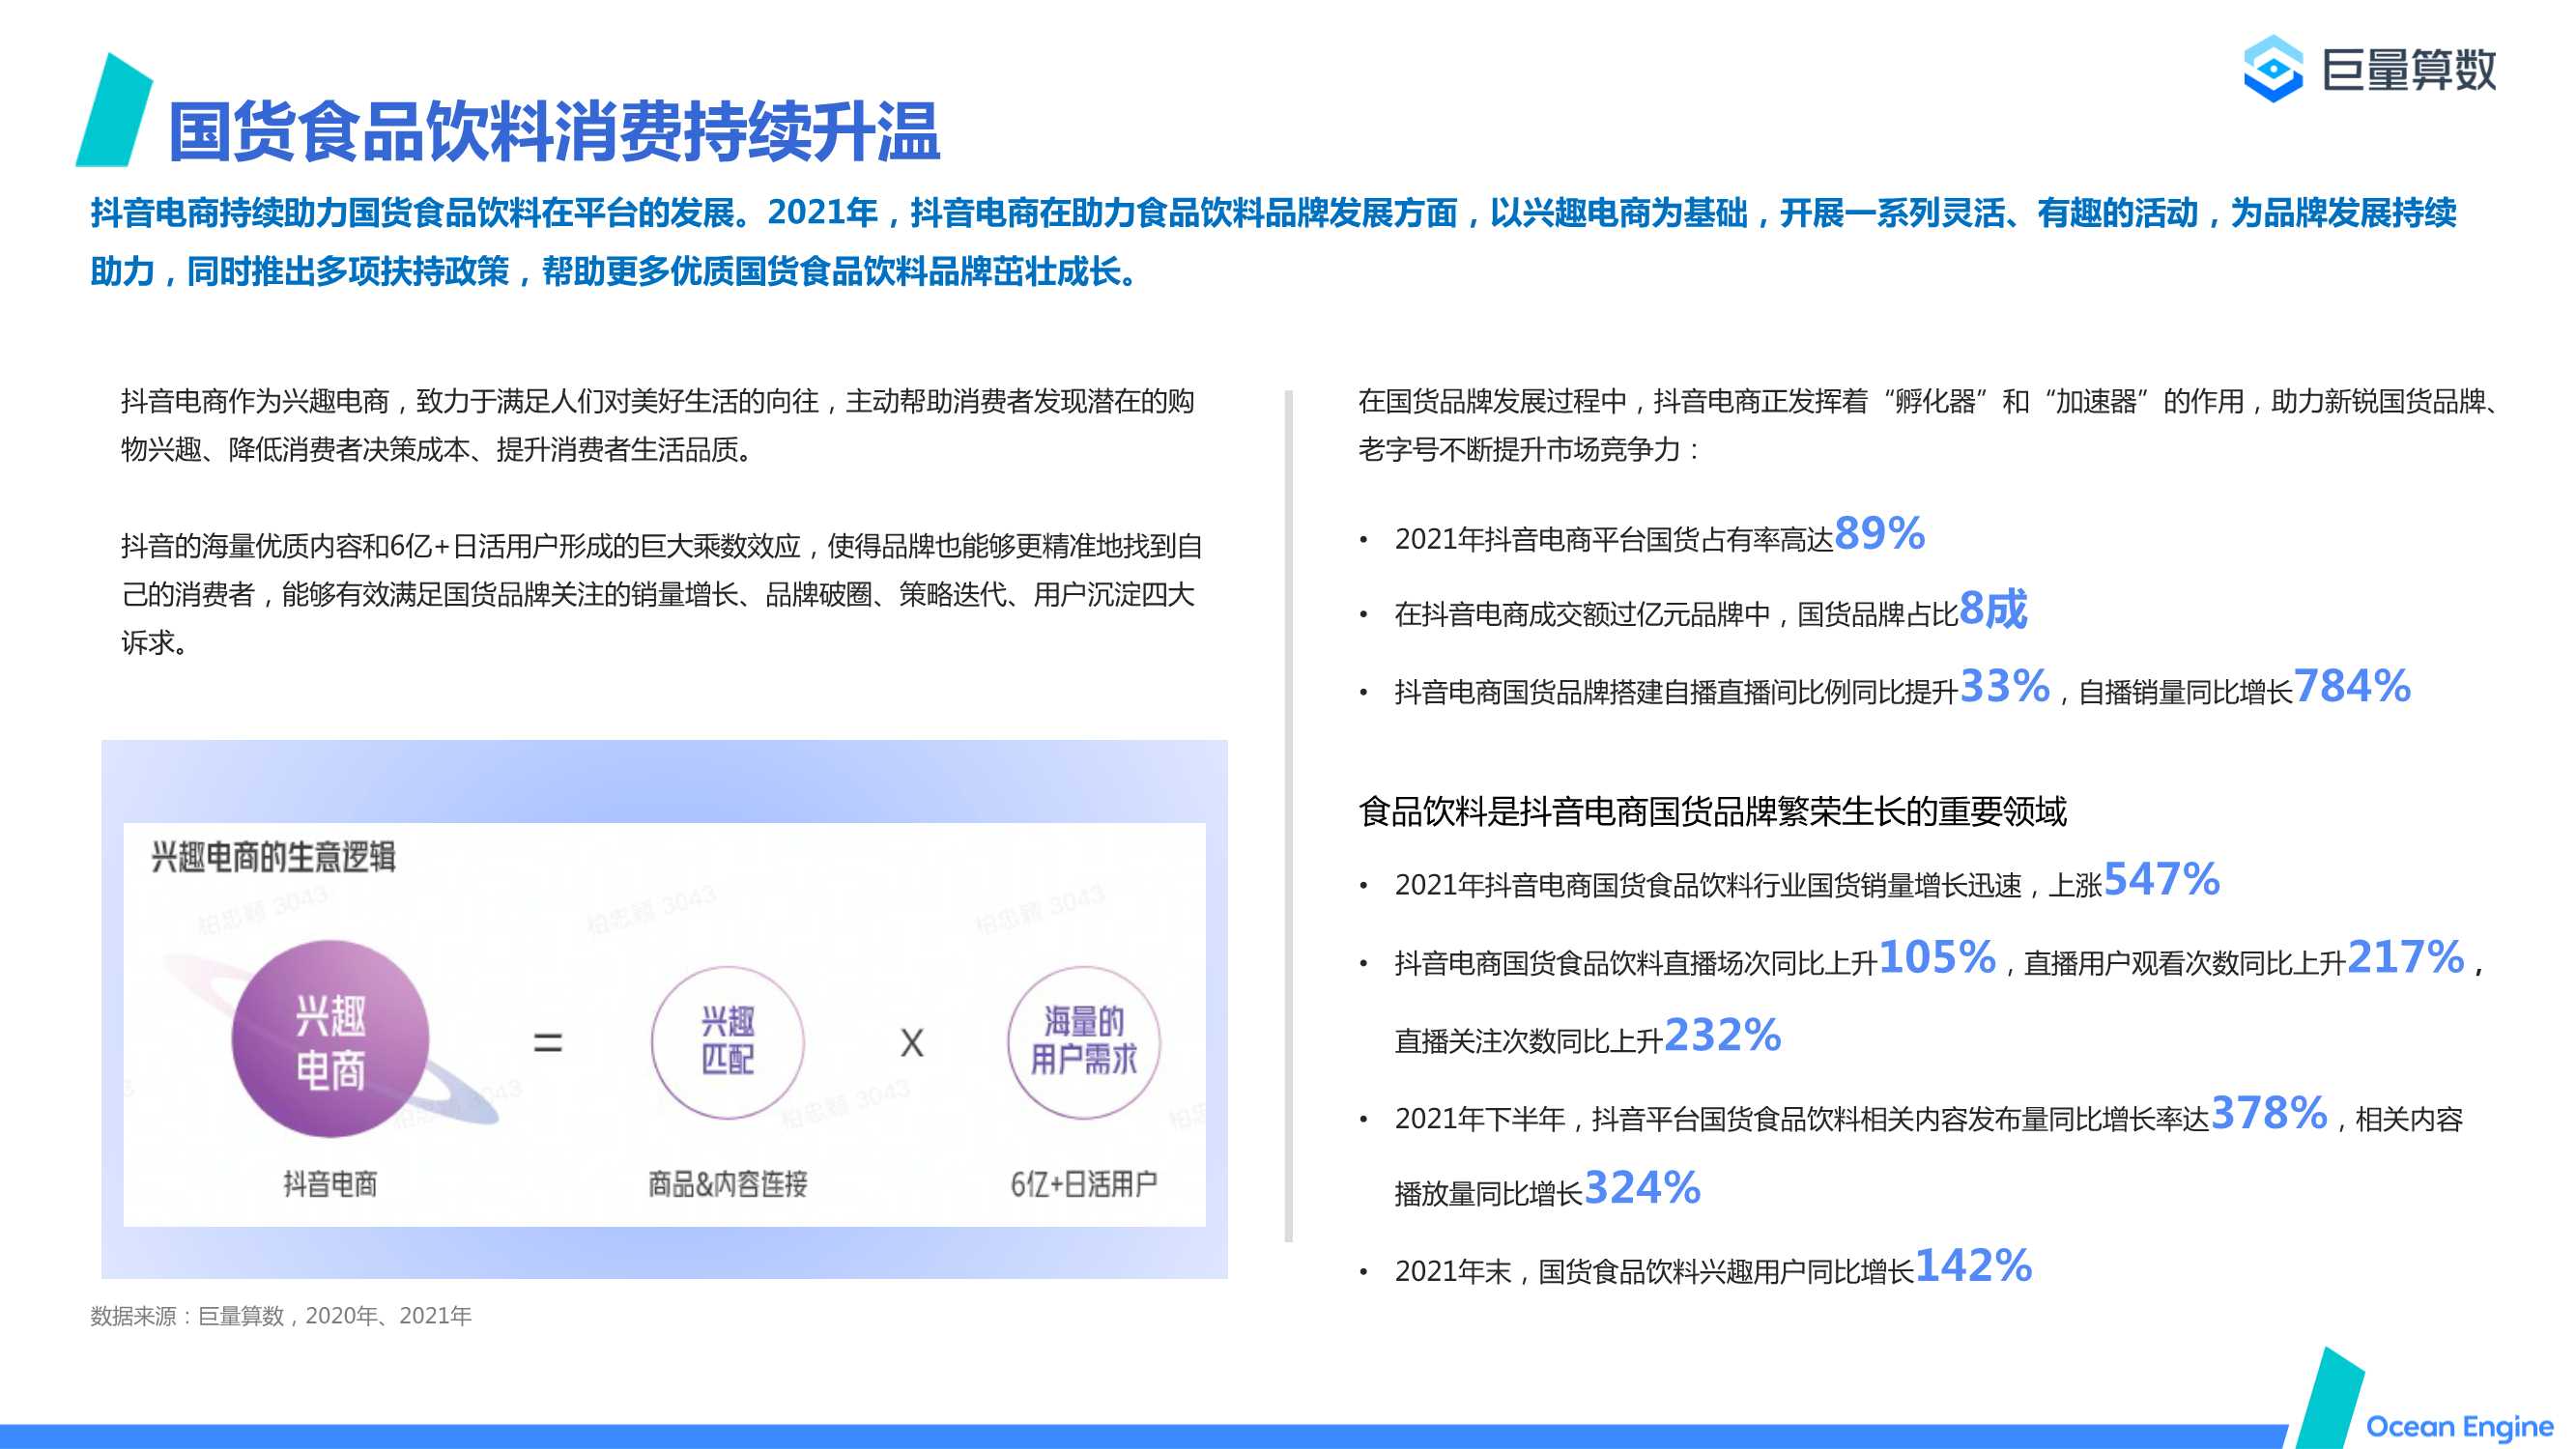
Task: Click the purple 兴趣电商 sphere
Action: click(330, 1039)
